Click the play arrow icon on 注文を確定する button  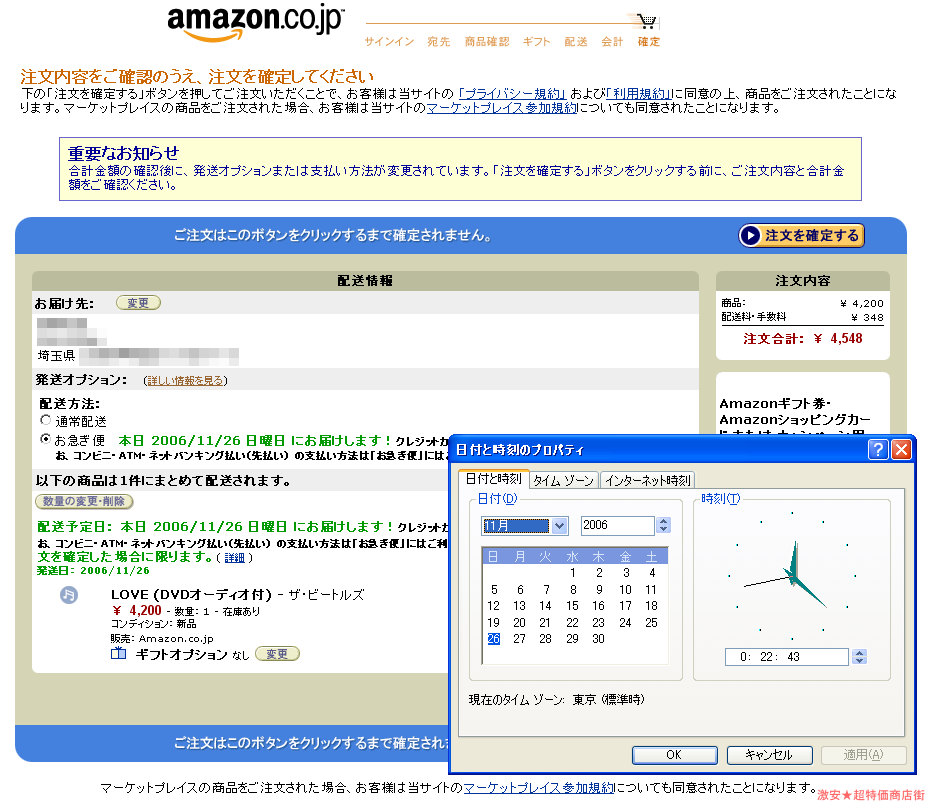750,236
